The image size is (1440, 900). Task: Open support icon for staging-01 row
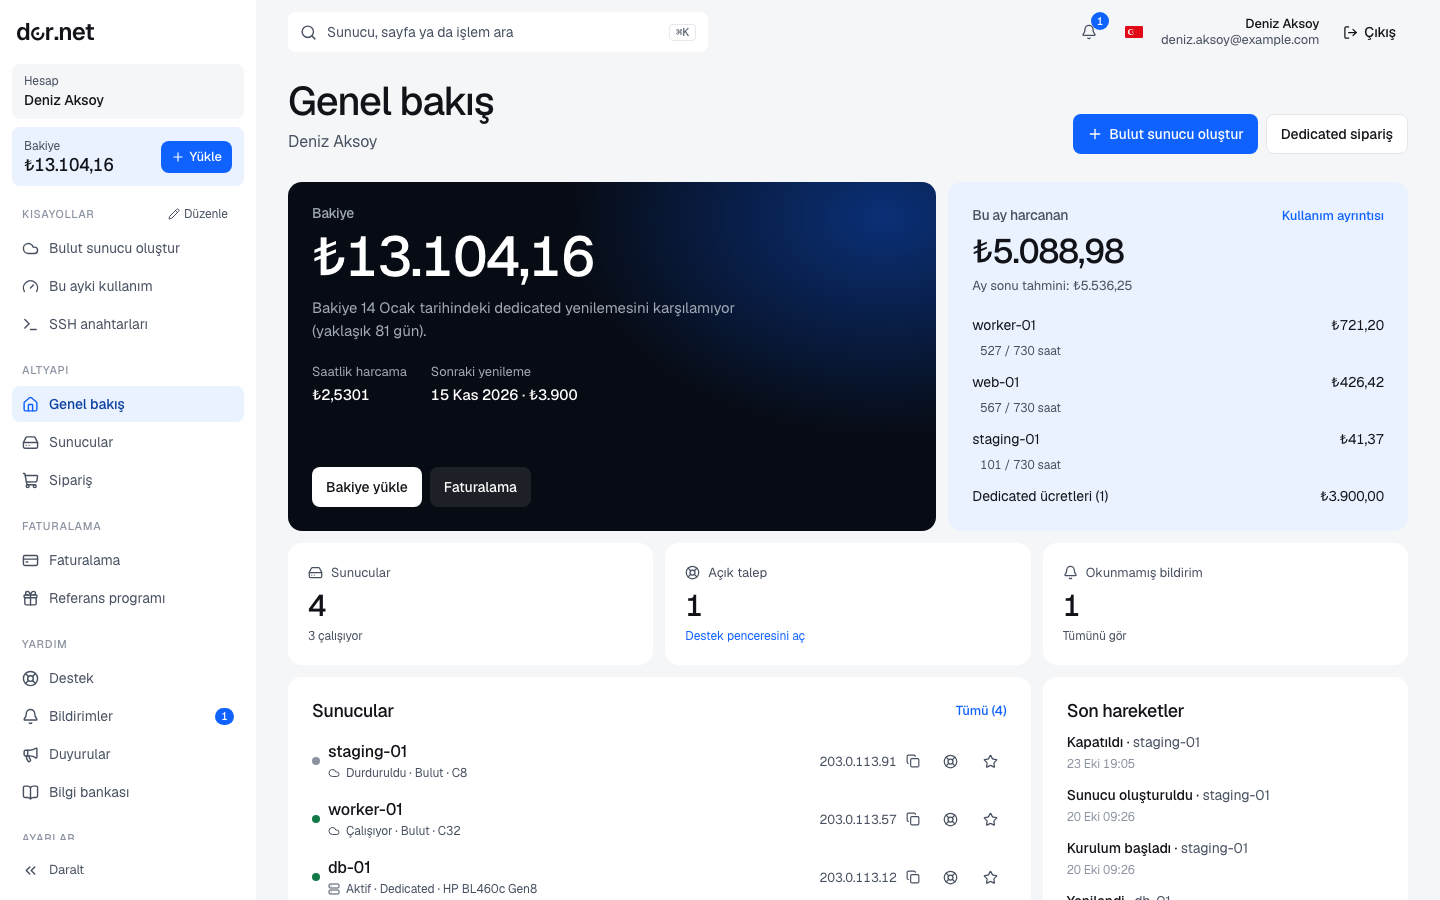coord(951,761)
